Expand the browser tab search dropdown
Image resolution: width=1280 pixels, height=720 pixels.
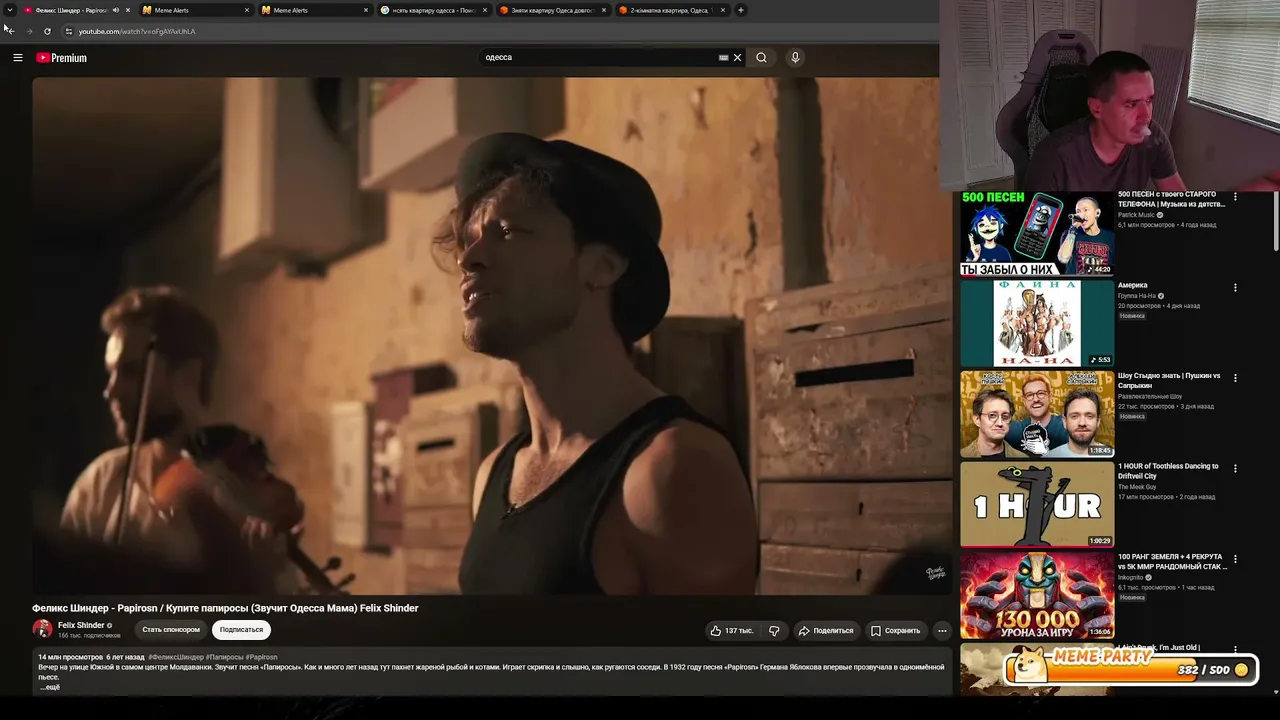coord(10,10)
